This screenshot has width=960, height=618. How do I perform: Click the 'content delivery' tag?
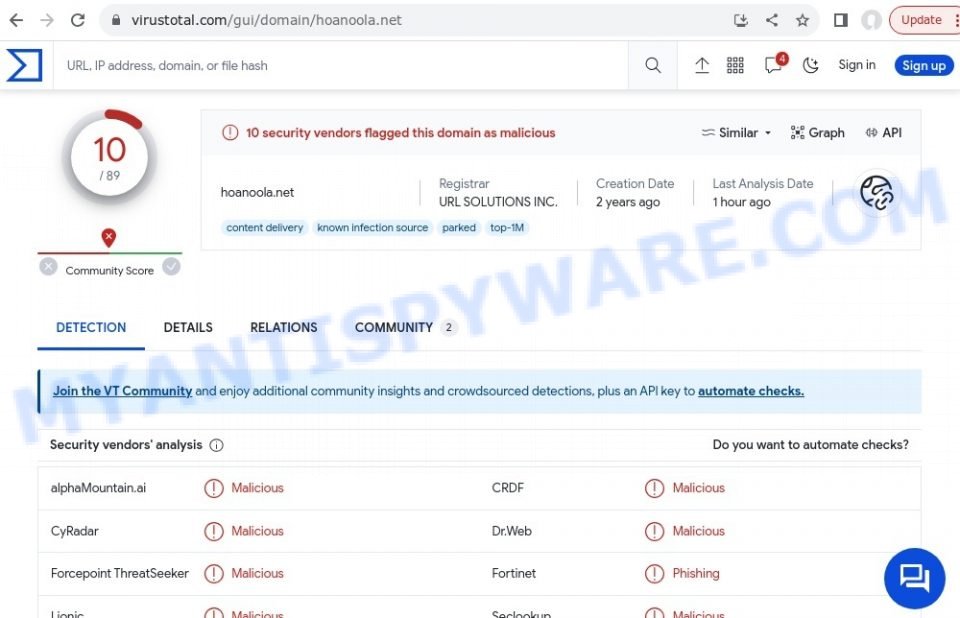click(264, 227)
